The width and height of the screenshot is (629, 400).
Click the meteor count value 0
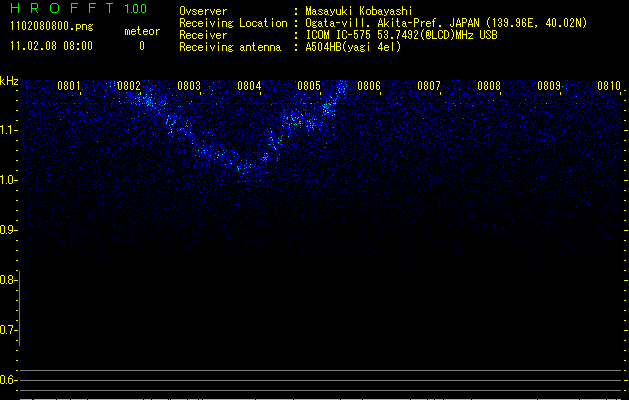[142, 46]
